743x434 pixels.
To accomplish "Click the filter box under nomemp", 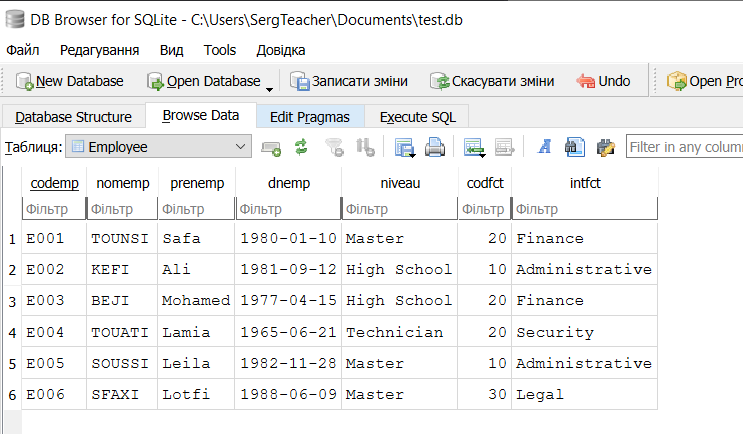I will 122,209.
